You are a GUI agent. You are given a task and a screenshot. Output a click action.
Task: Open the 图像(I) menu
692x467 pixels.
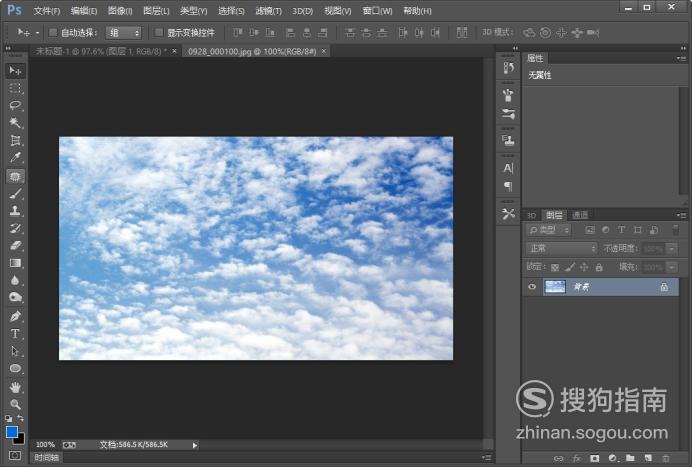point(120,11)
